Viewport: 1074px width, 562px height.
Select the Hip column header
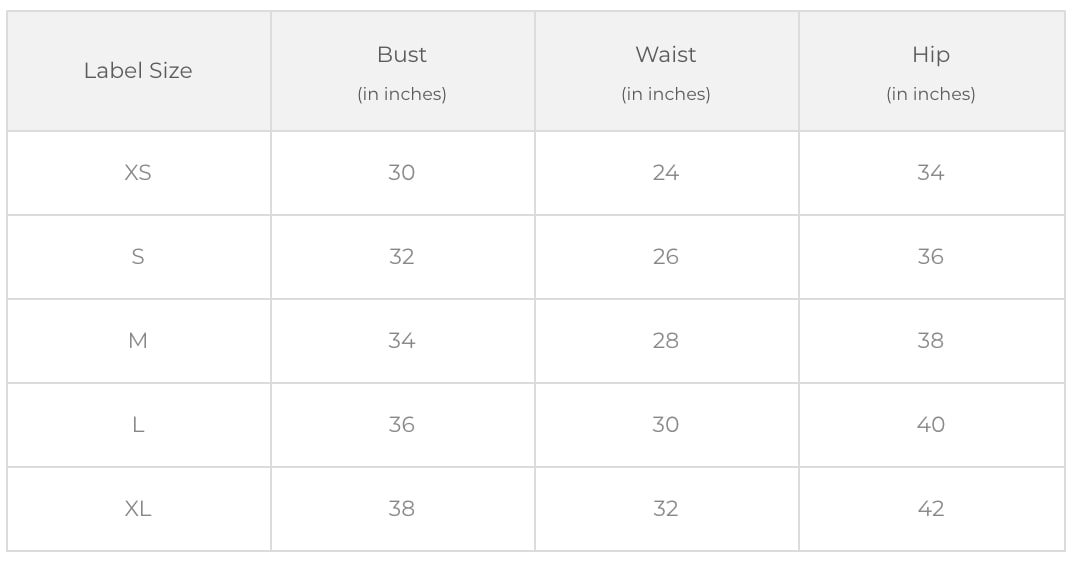click(931, 55)
